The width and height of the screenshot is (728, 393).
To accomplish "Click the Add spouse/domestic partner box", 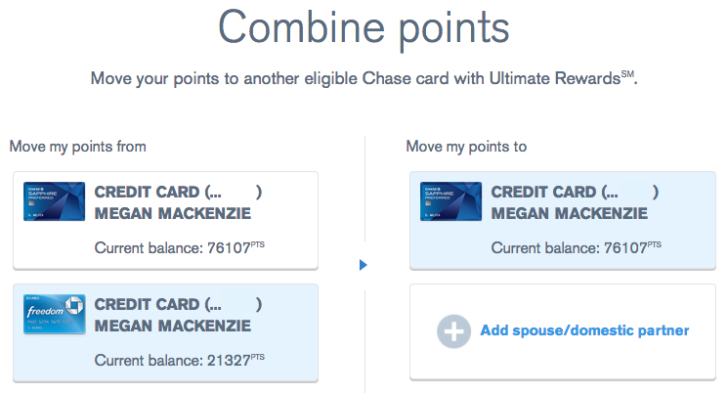I will pyautogui.click(x=562, y=332).
